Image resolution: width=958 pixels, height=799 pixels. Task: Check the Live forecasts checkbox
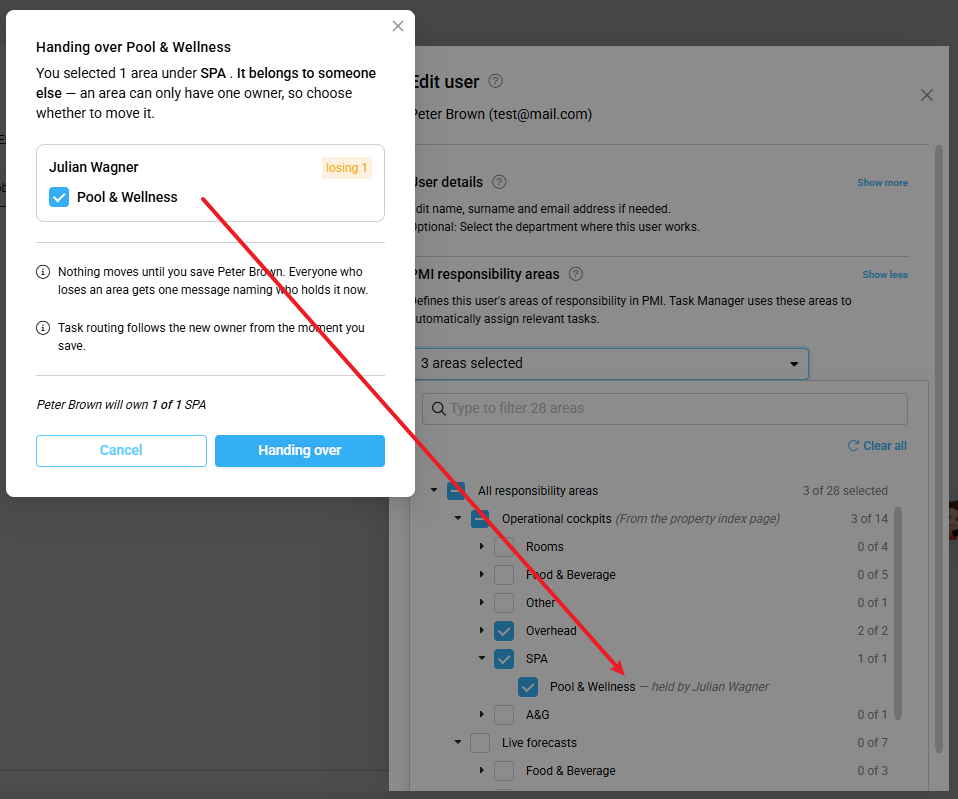point(480,743)
